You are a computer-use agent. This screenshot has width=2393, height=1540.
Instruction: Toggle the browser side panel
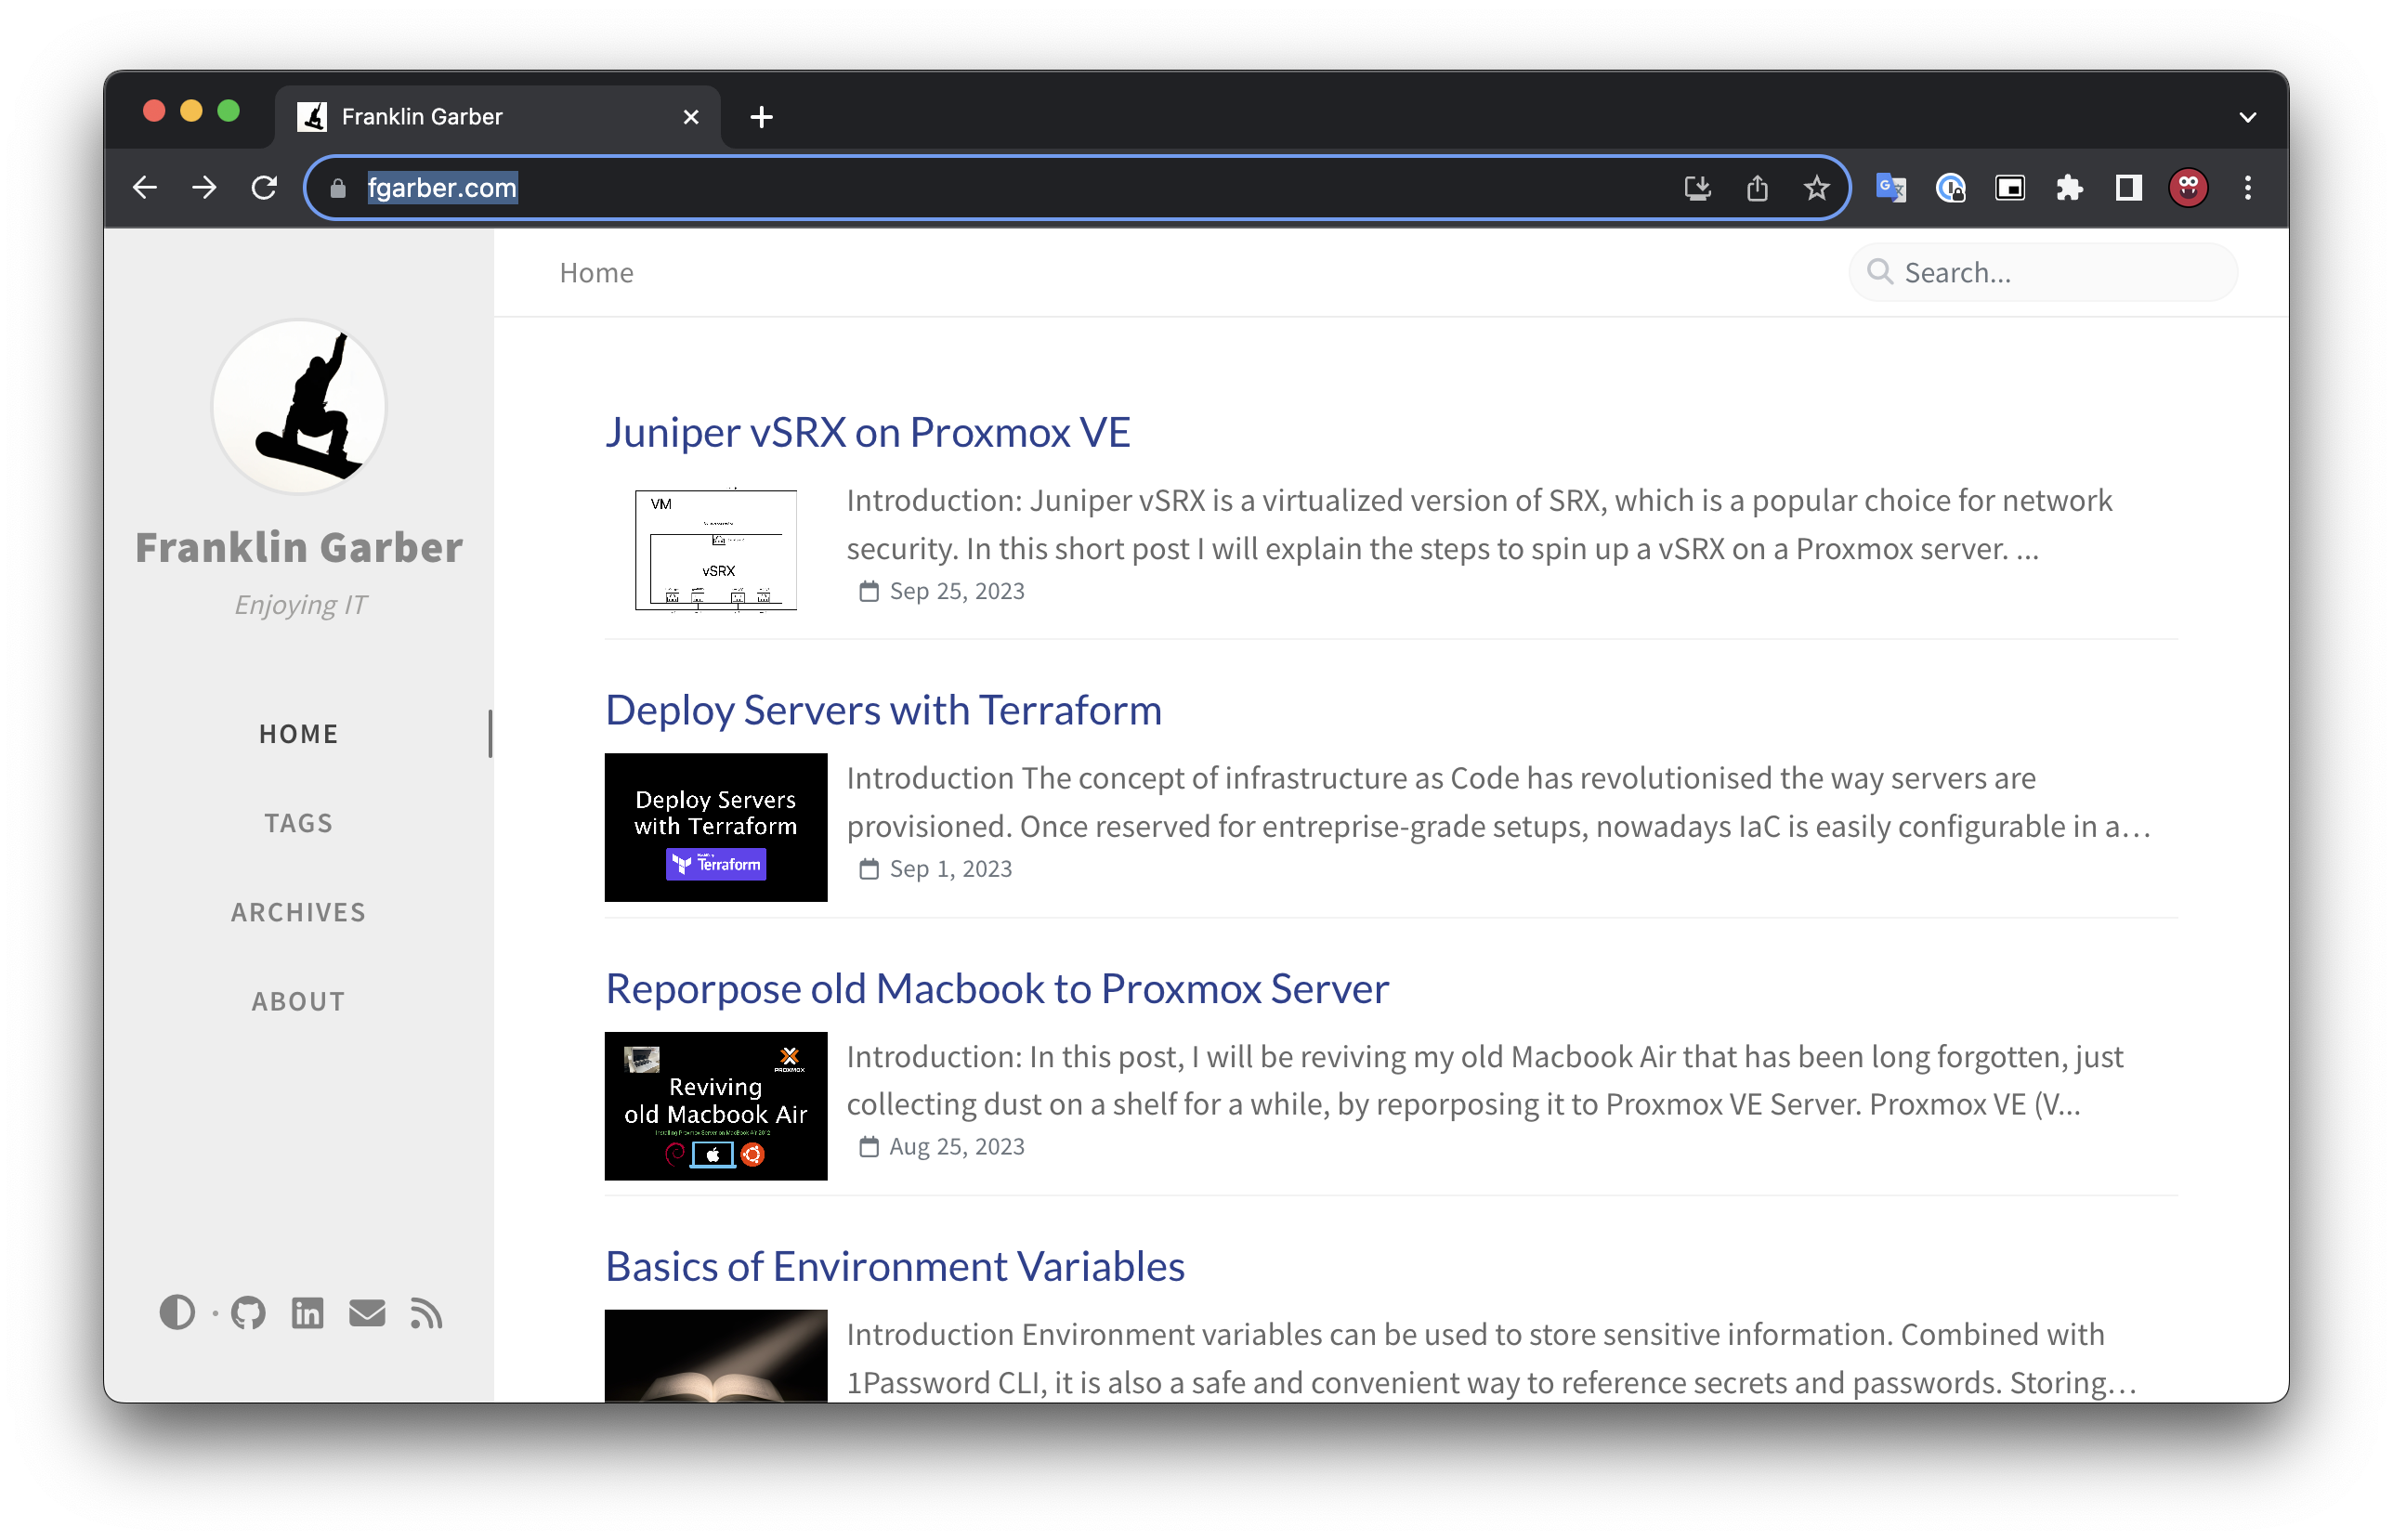[2128, 188]
